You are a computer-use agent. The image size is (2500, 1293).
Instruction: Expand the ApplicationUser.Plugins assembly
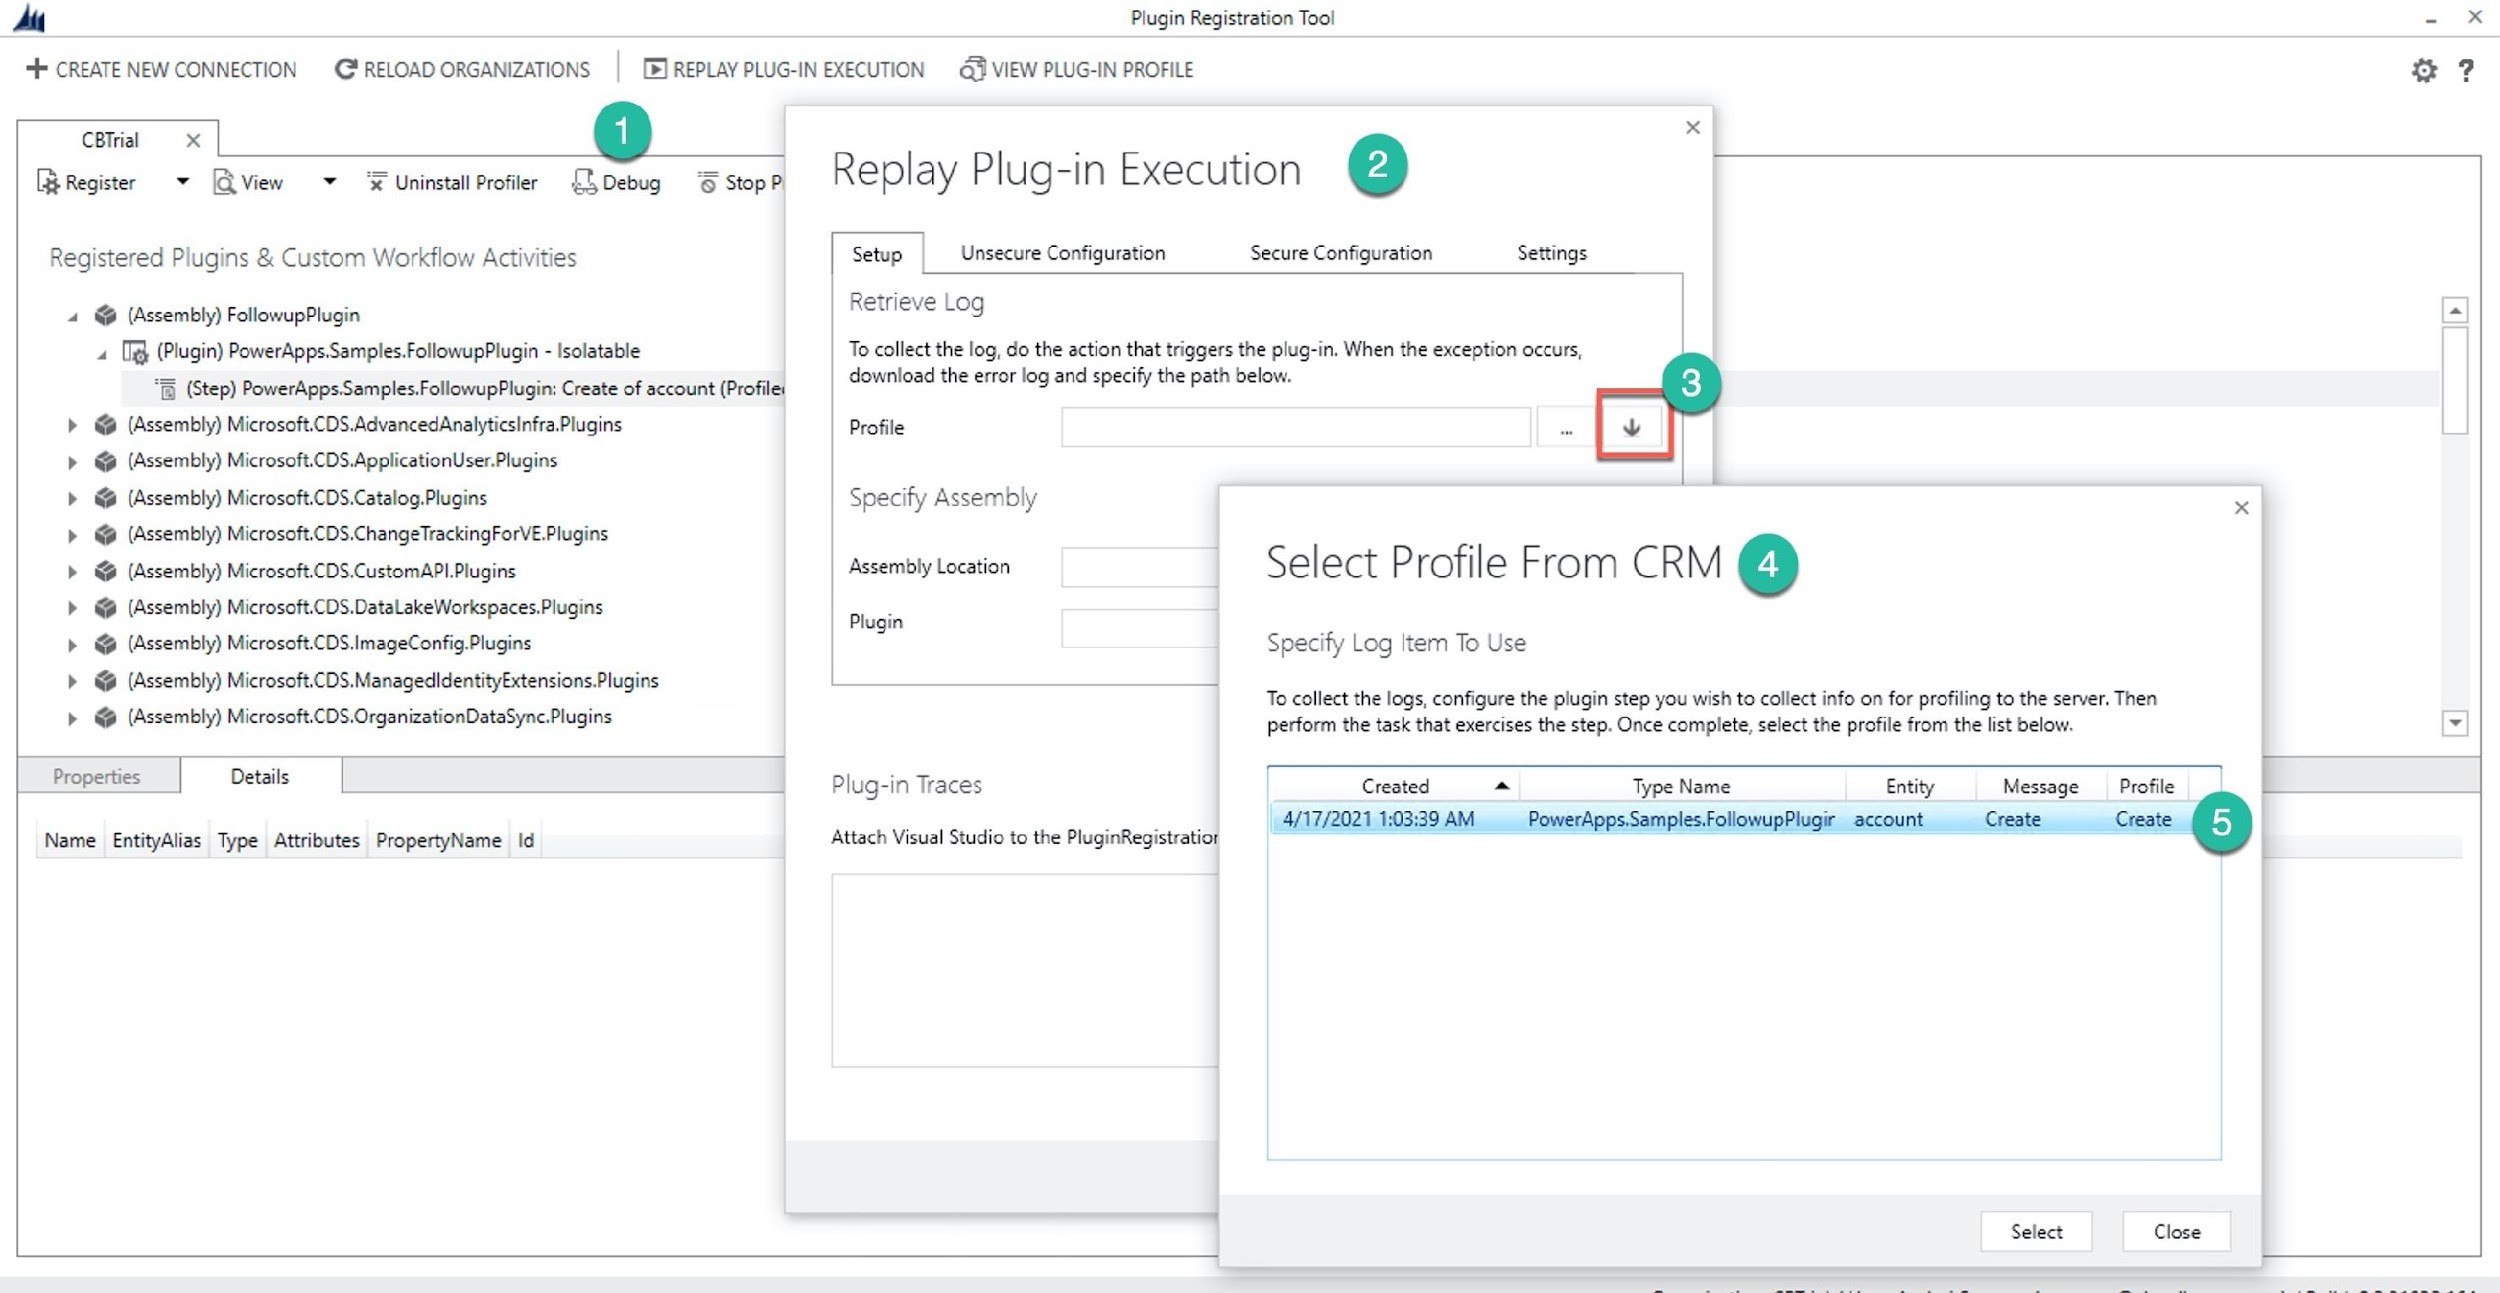click(x=72, y=462)
